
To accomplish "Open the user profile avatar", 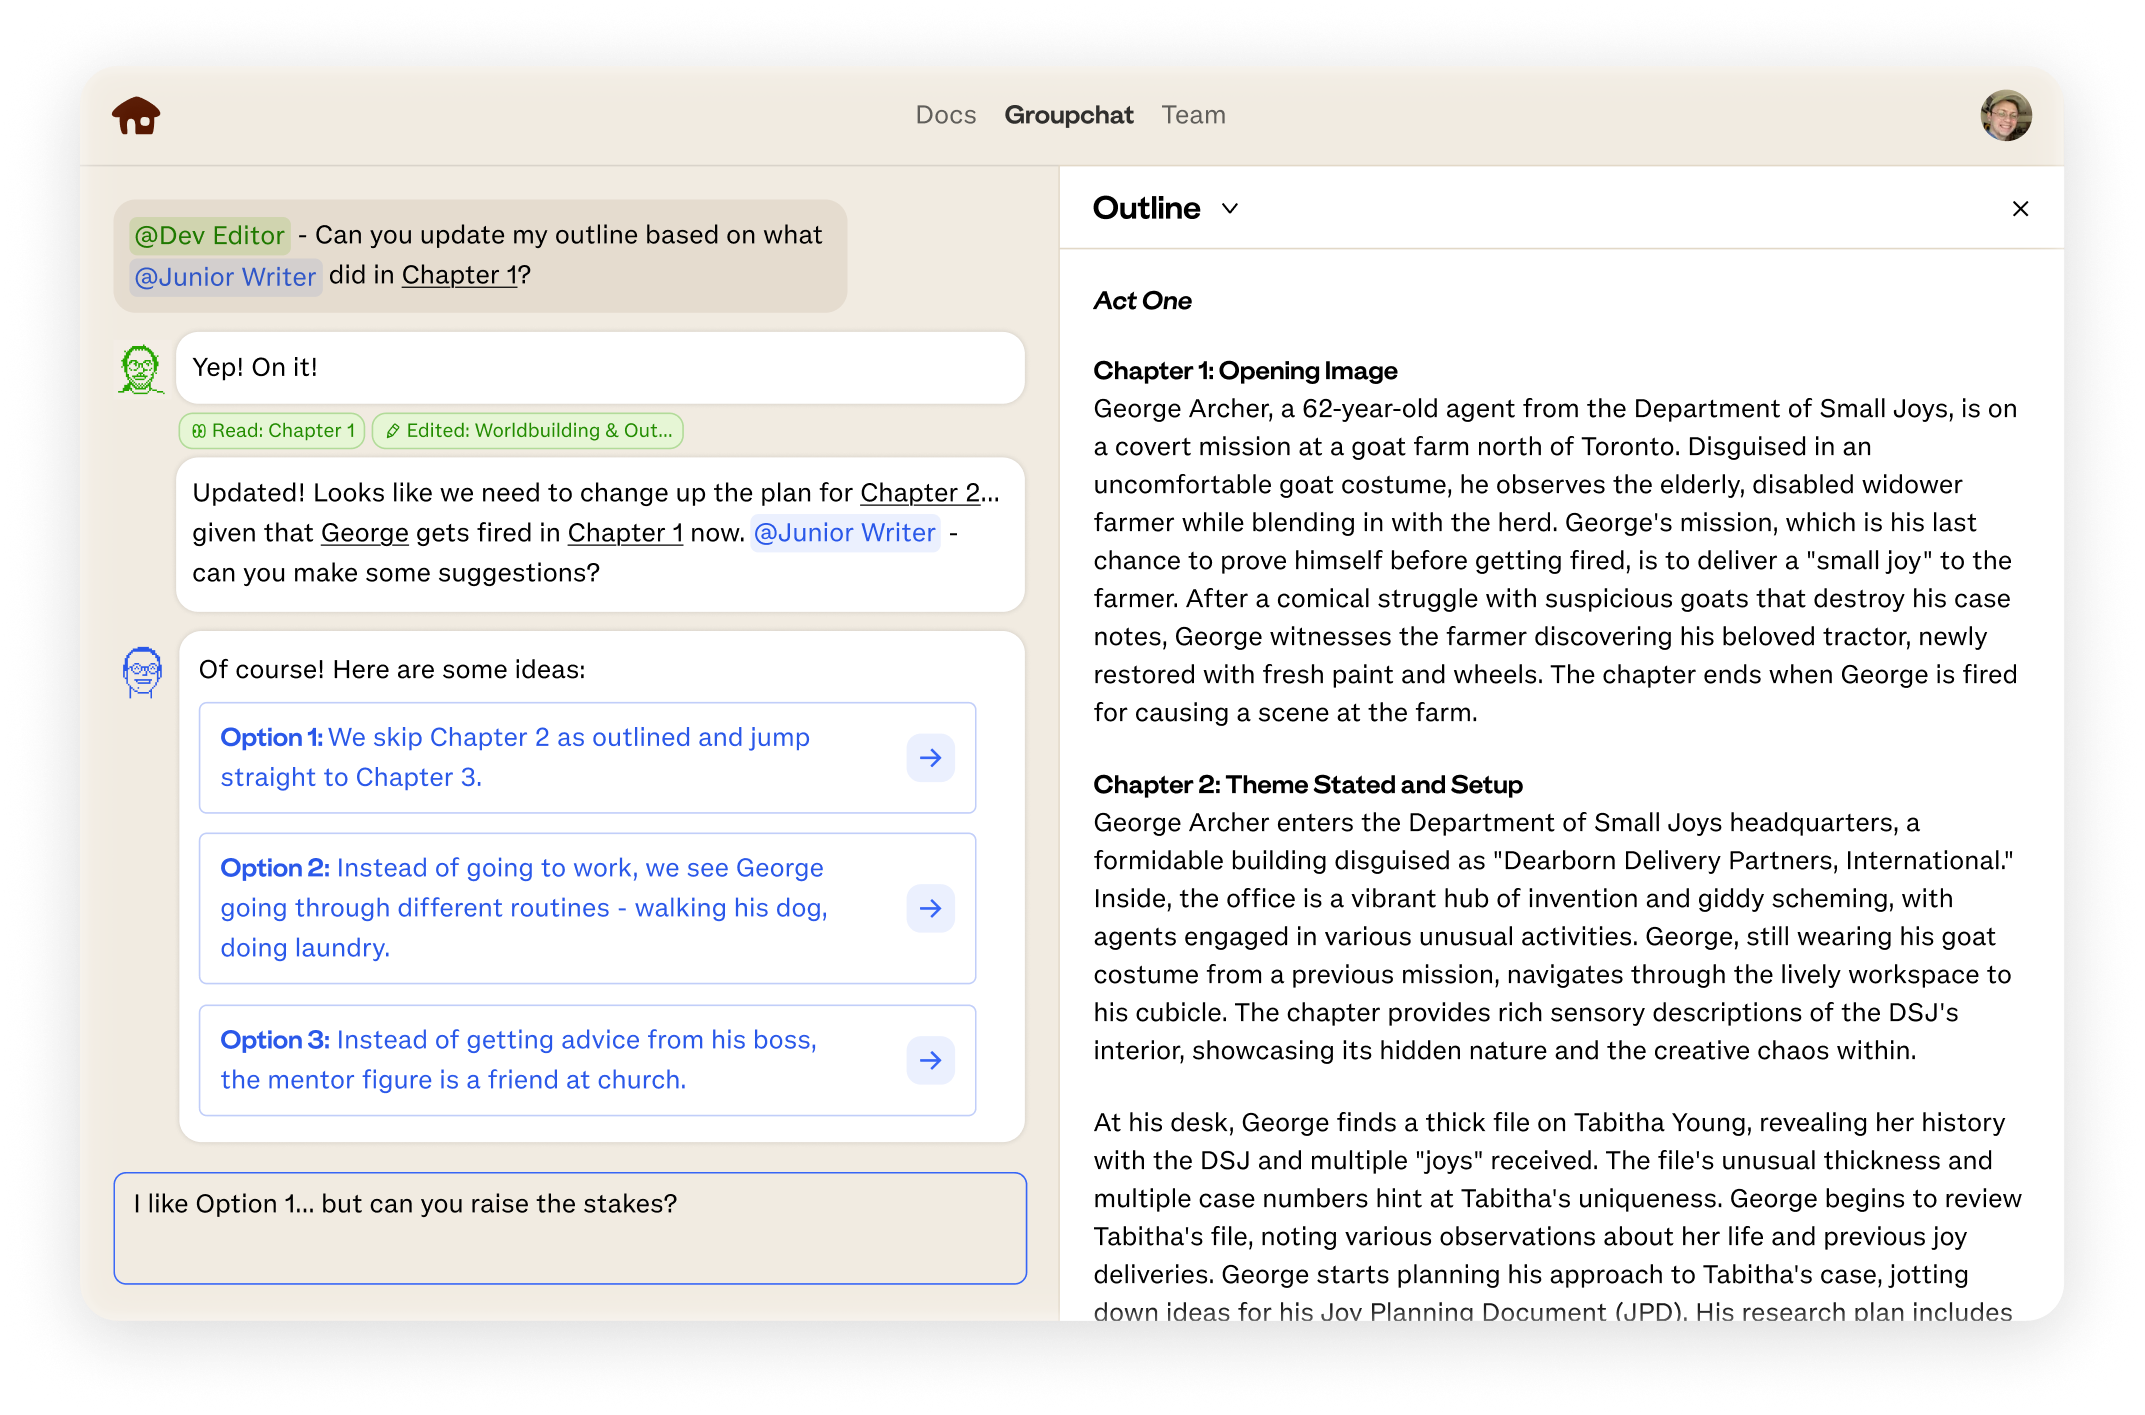I will coord(2005,116).
